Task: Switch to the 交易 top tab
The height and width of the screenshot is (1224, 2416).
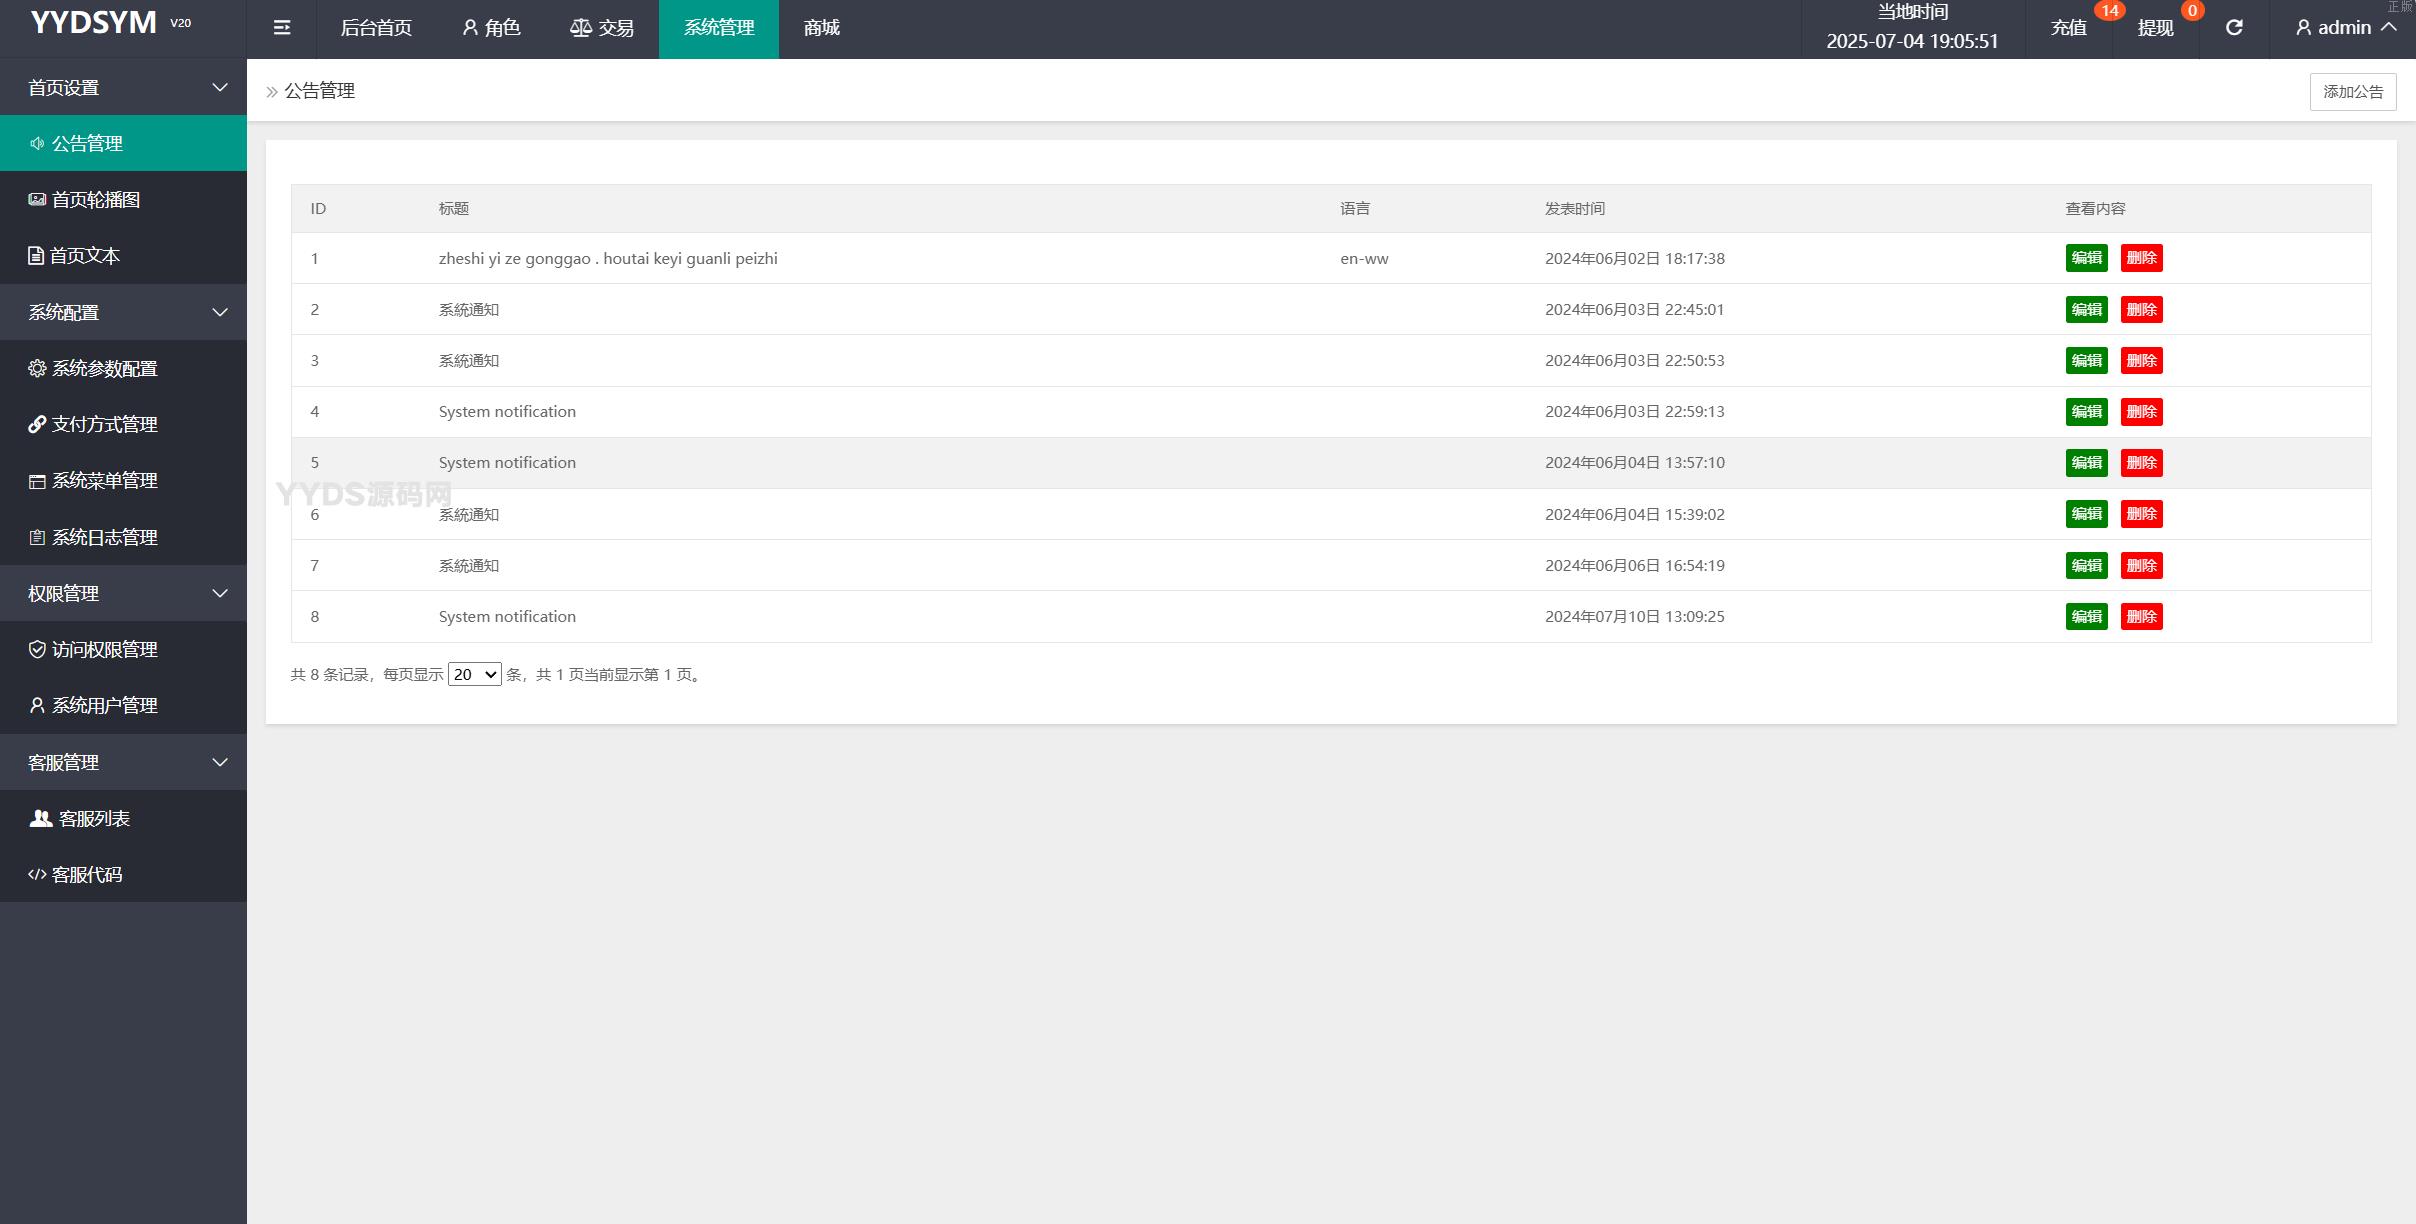Action: click(x=602, y=28)
